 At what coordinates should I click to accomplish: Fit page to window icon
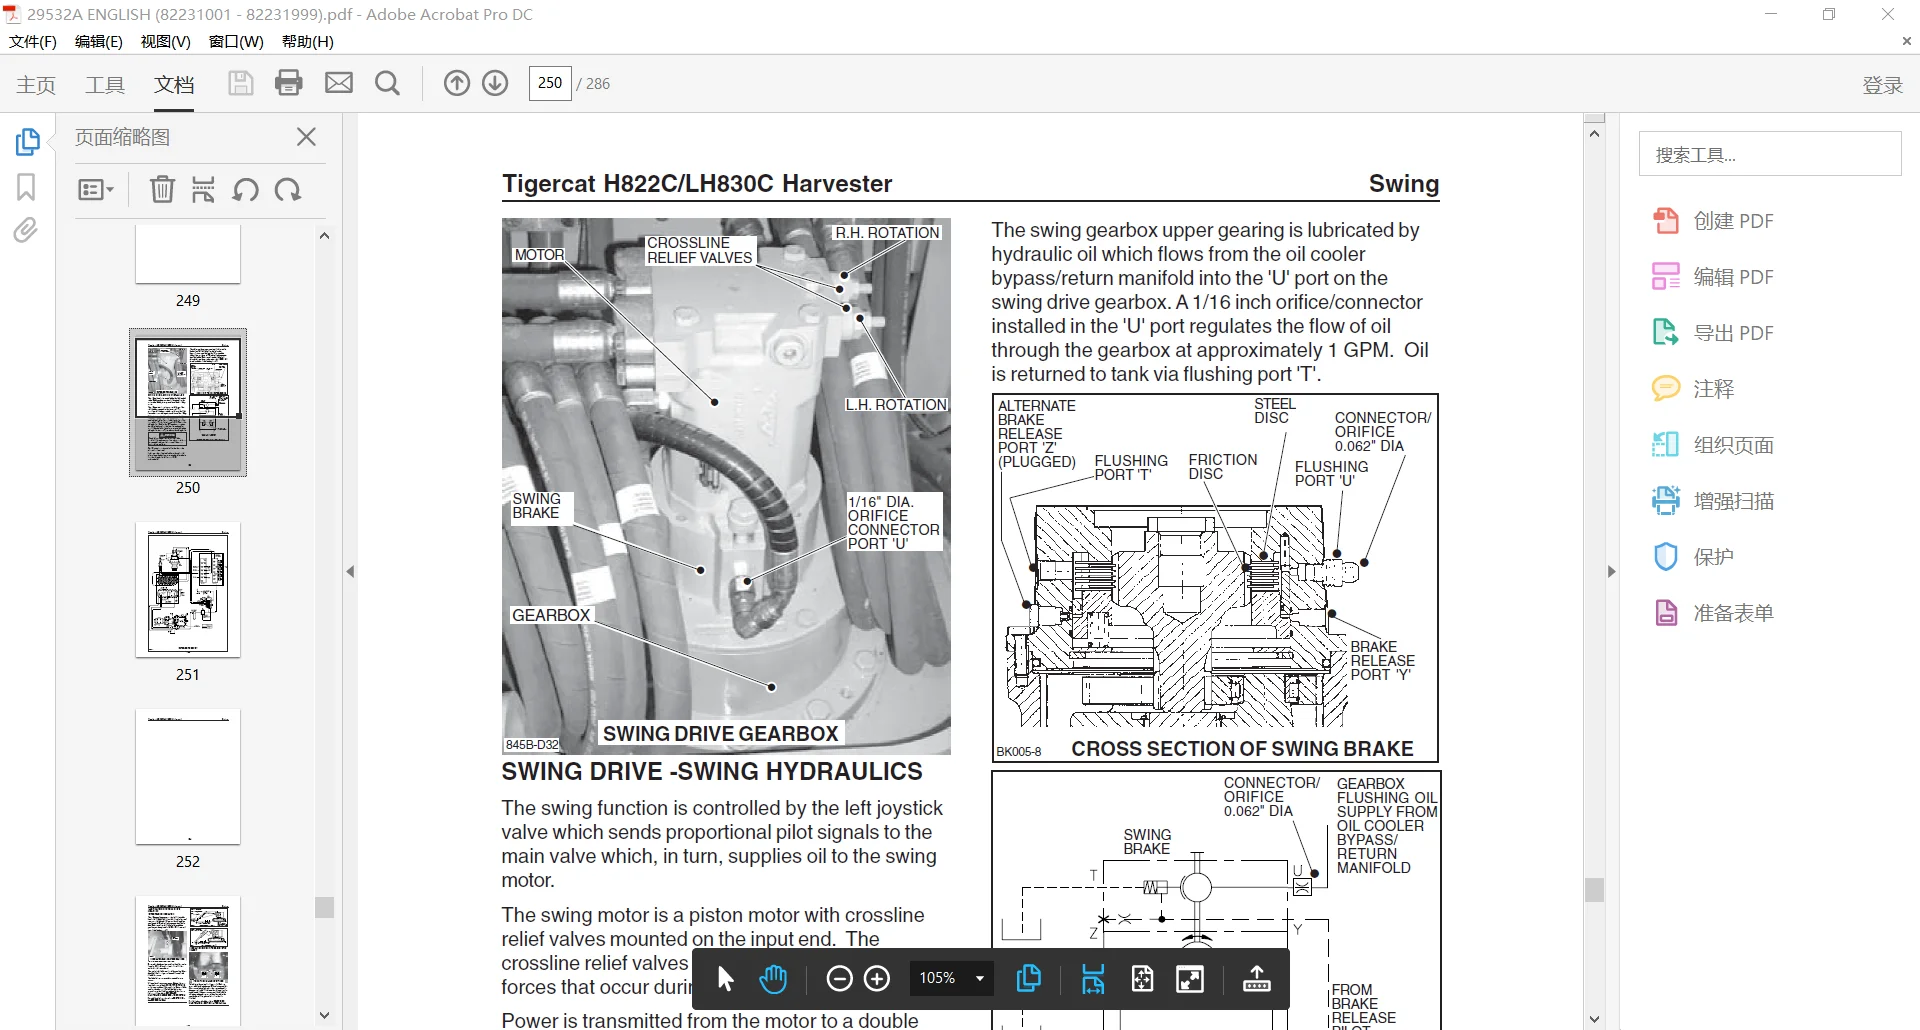tap(1142, 979)
